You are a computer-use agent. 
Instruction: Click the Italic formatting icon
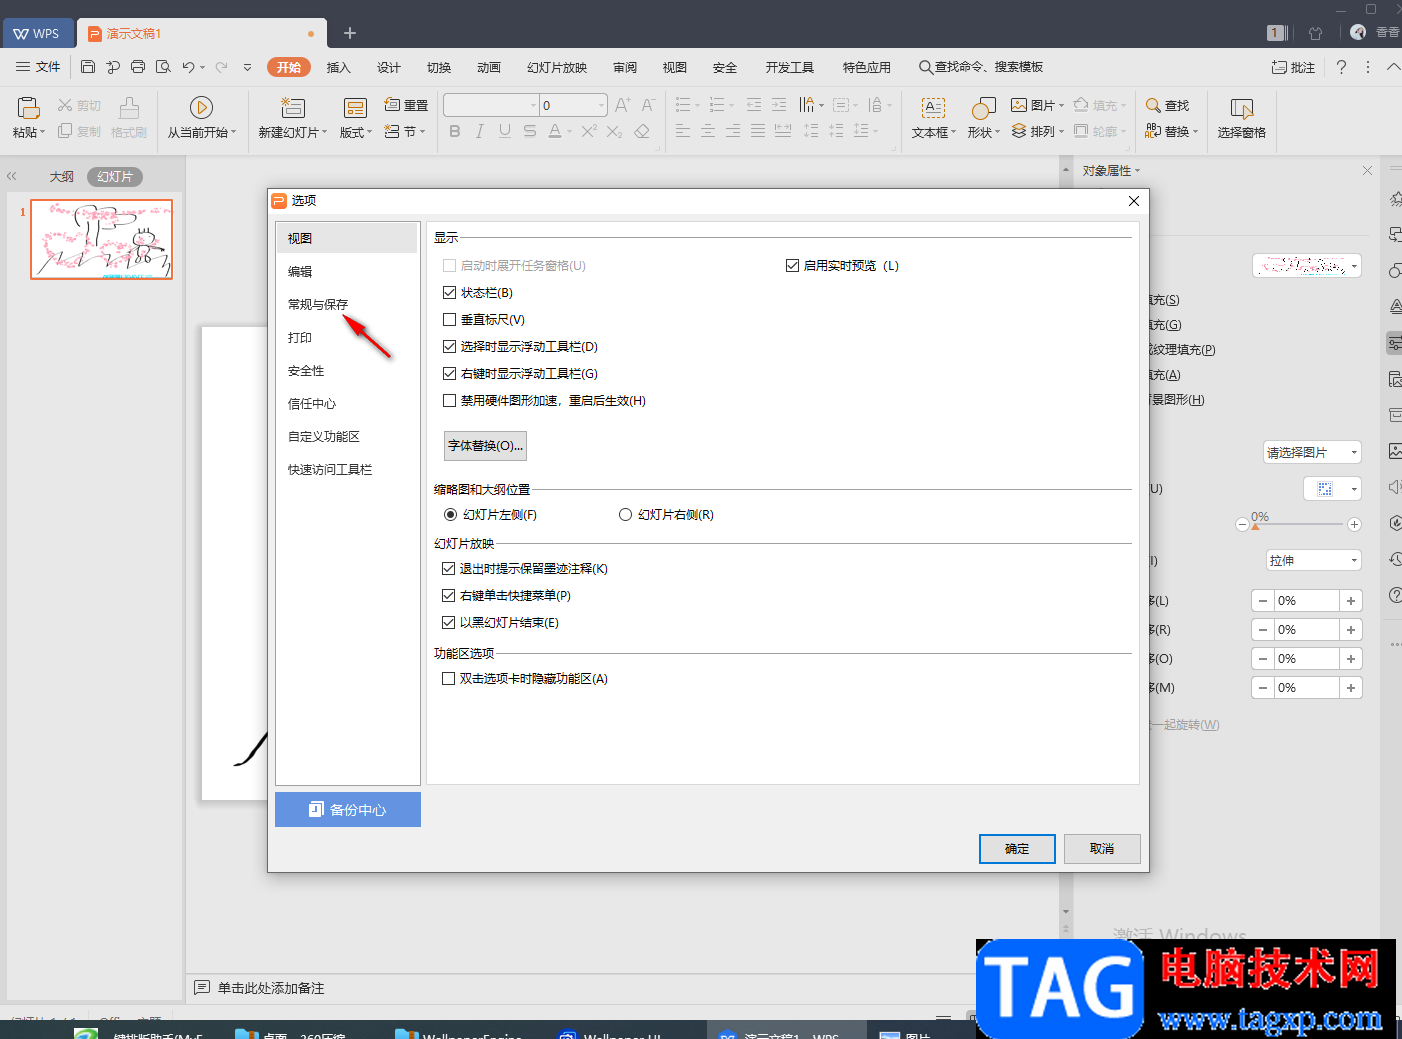480,131
